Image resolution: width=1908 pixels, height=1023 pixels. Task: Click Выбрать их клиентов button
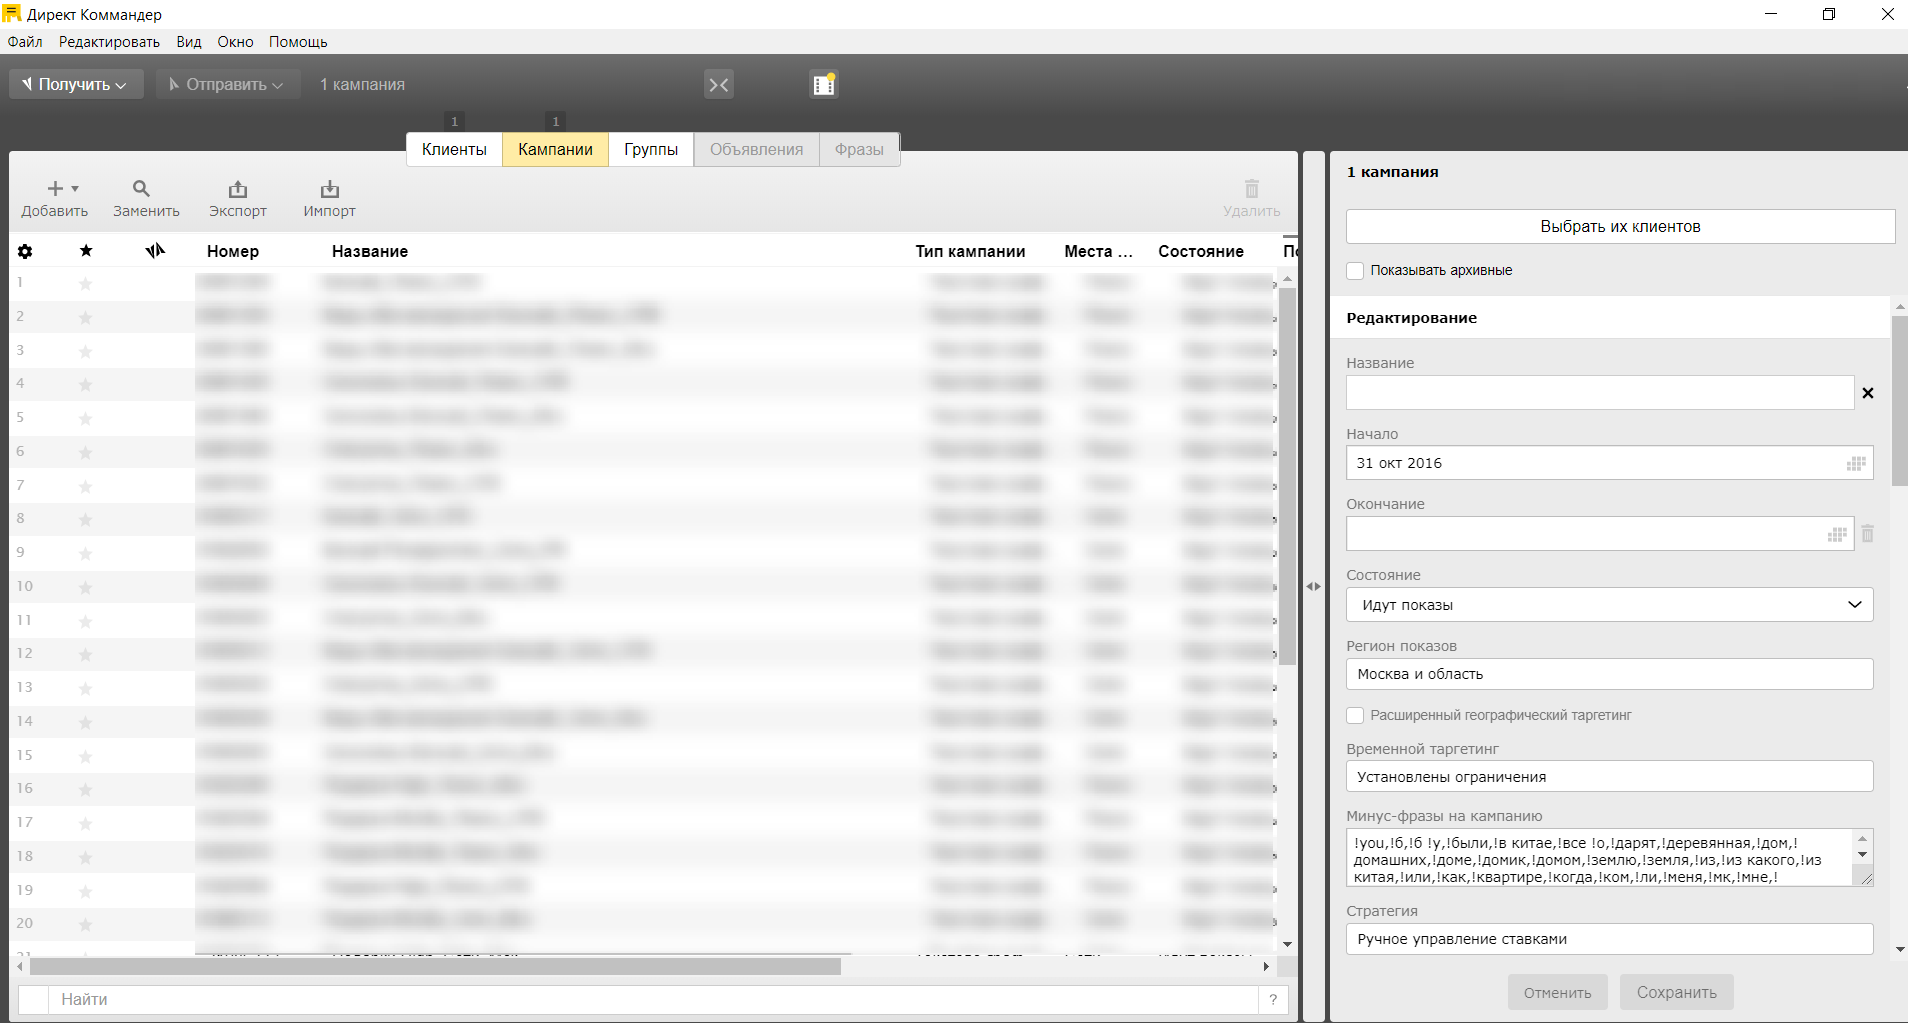pos(1619,227)
